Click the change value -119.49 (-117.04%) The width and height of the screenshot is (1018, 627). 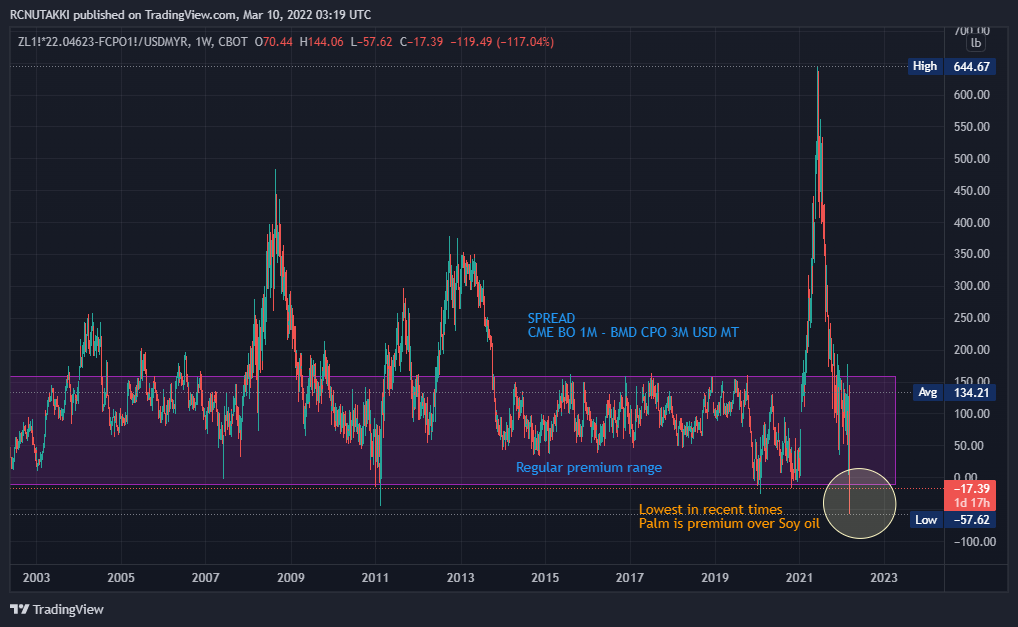502,42
